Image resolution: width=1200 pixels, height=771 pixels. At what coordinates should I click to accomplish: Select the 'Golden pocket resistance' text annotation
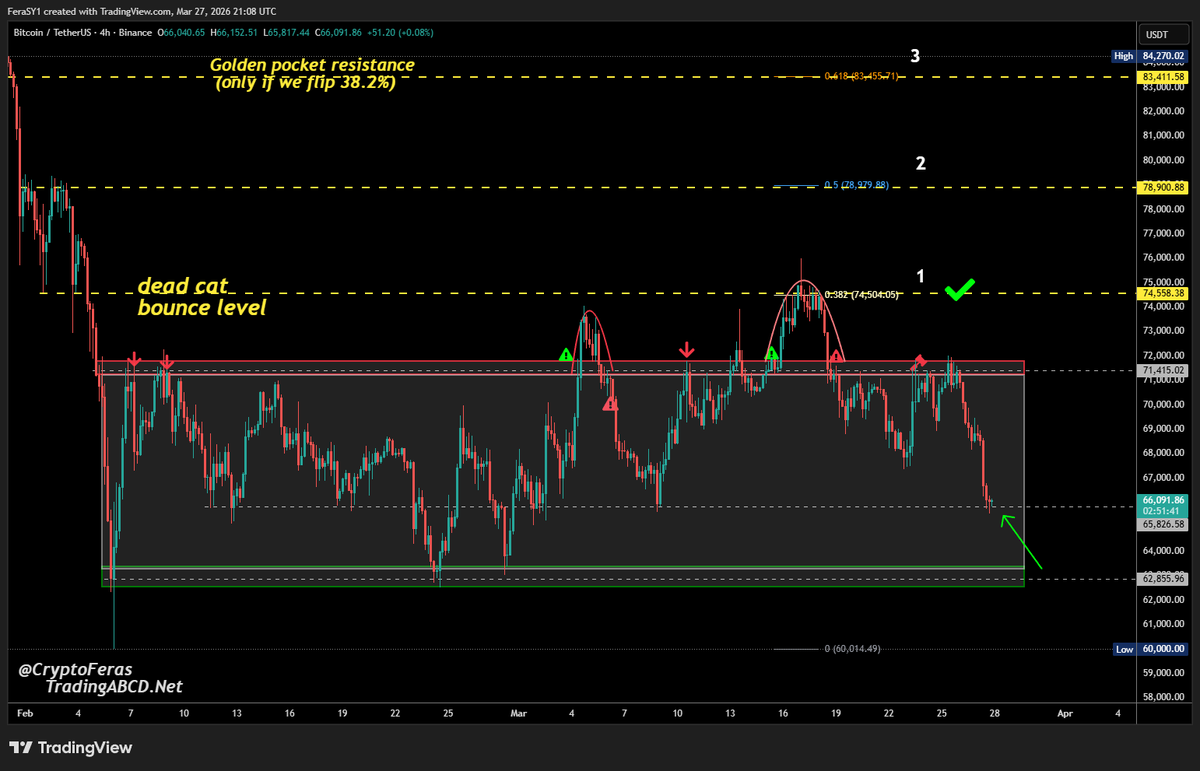click(311, 65)
